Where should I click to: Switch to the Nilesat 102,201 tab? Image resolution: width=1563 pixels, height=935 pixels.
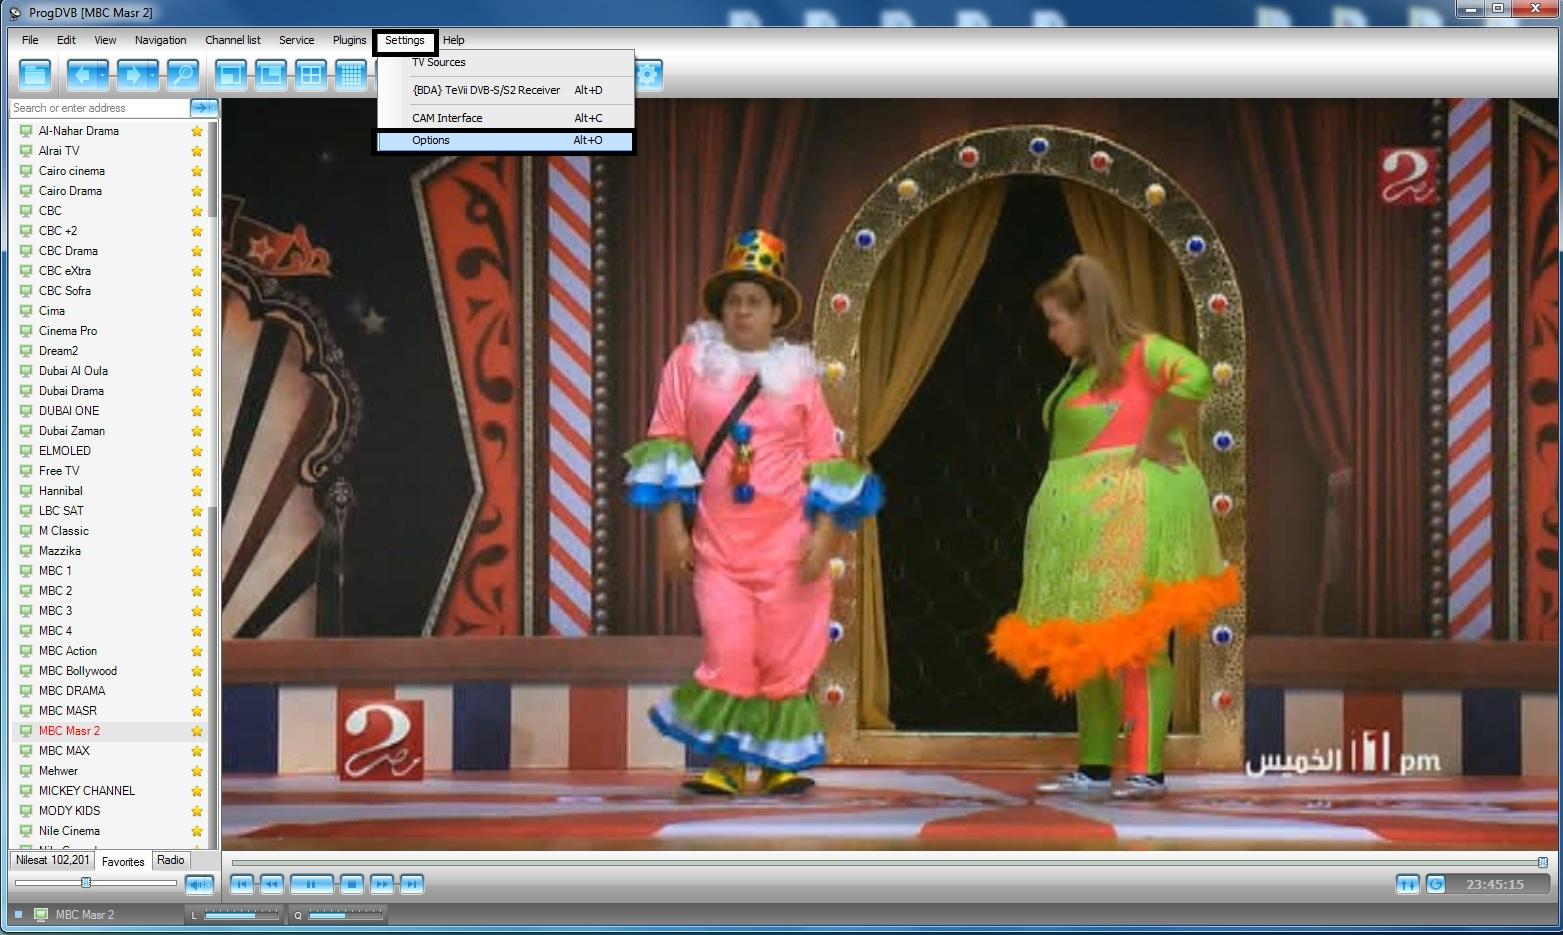point(52,860)
